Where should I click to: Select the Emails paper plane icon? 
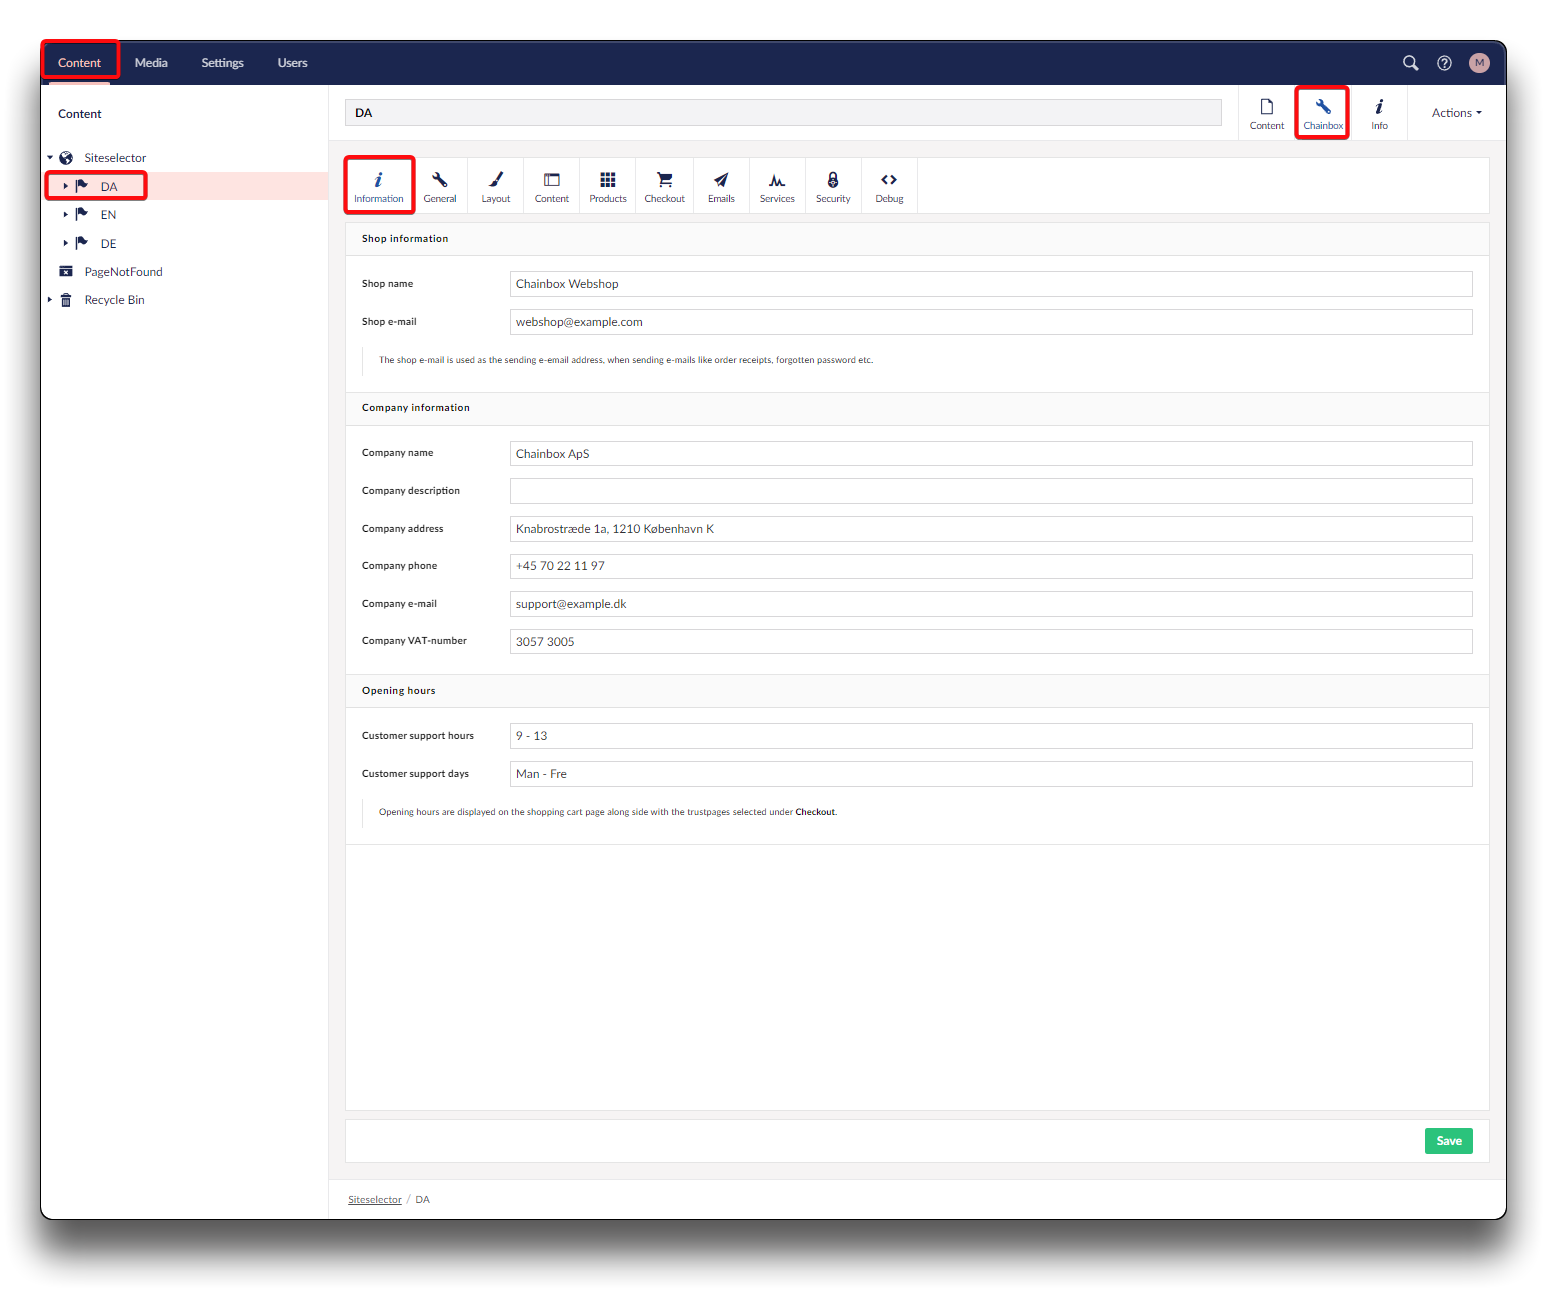(x=721, y=186)
